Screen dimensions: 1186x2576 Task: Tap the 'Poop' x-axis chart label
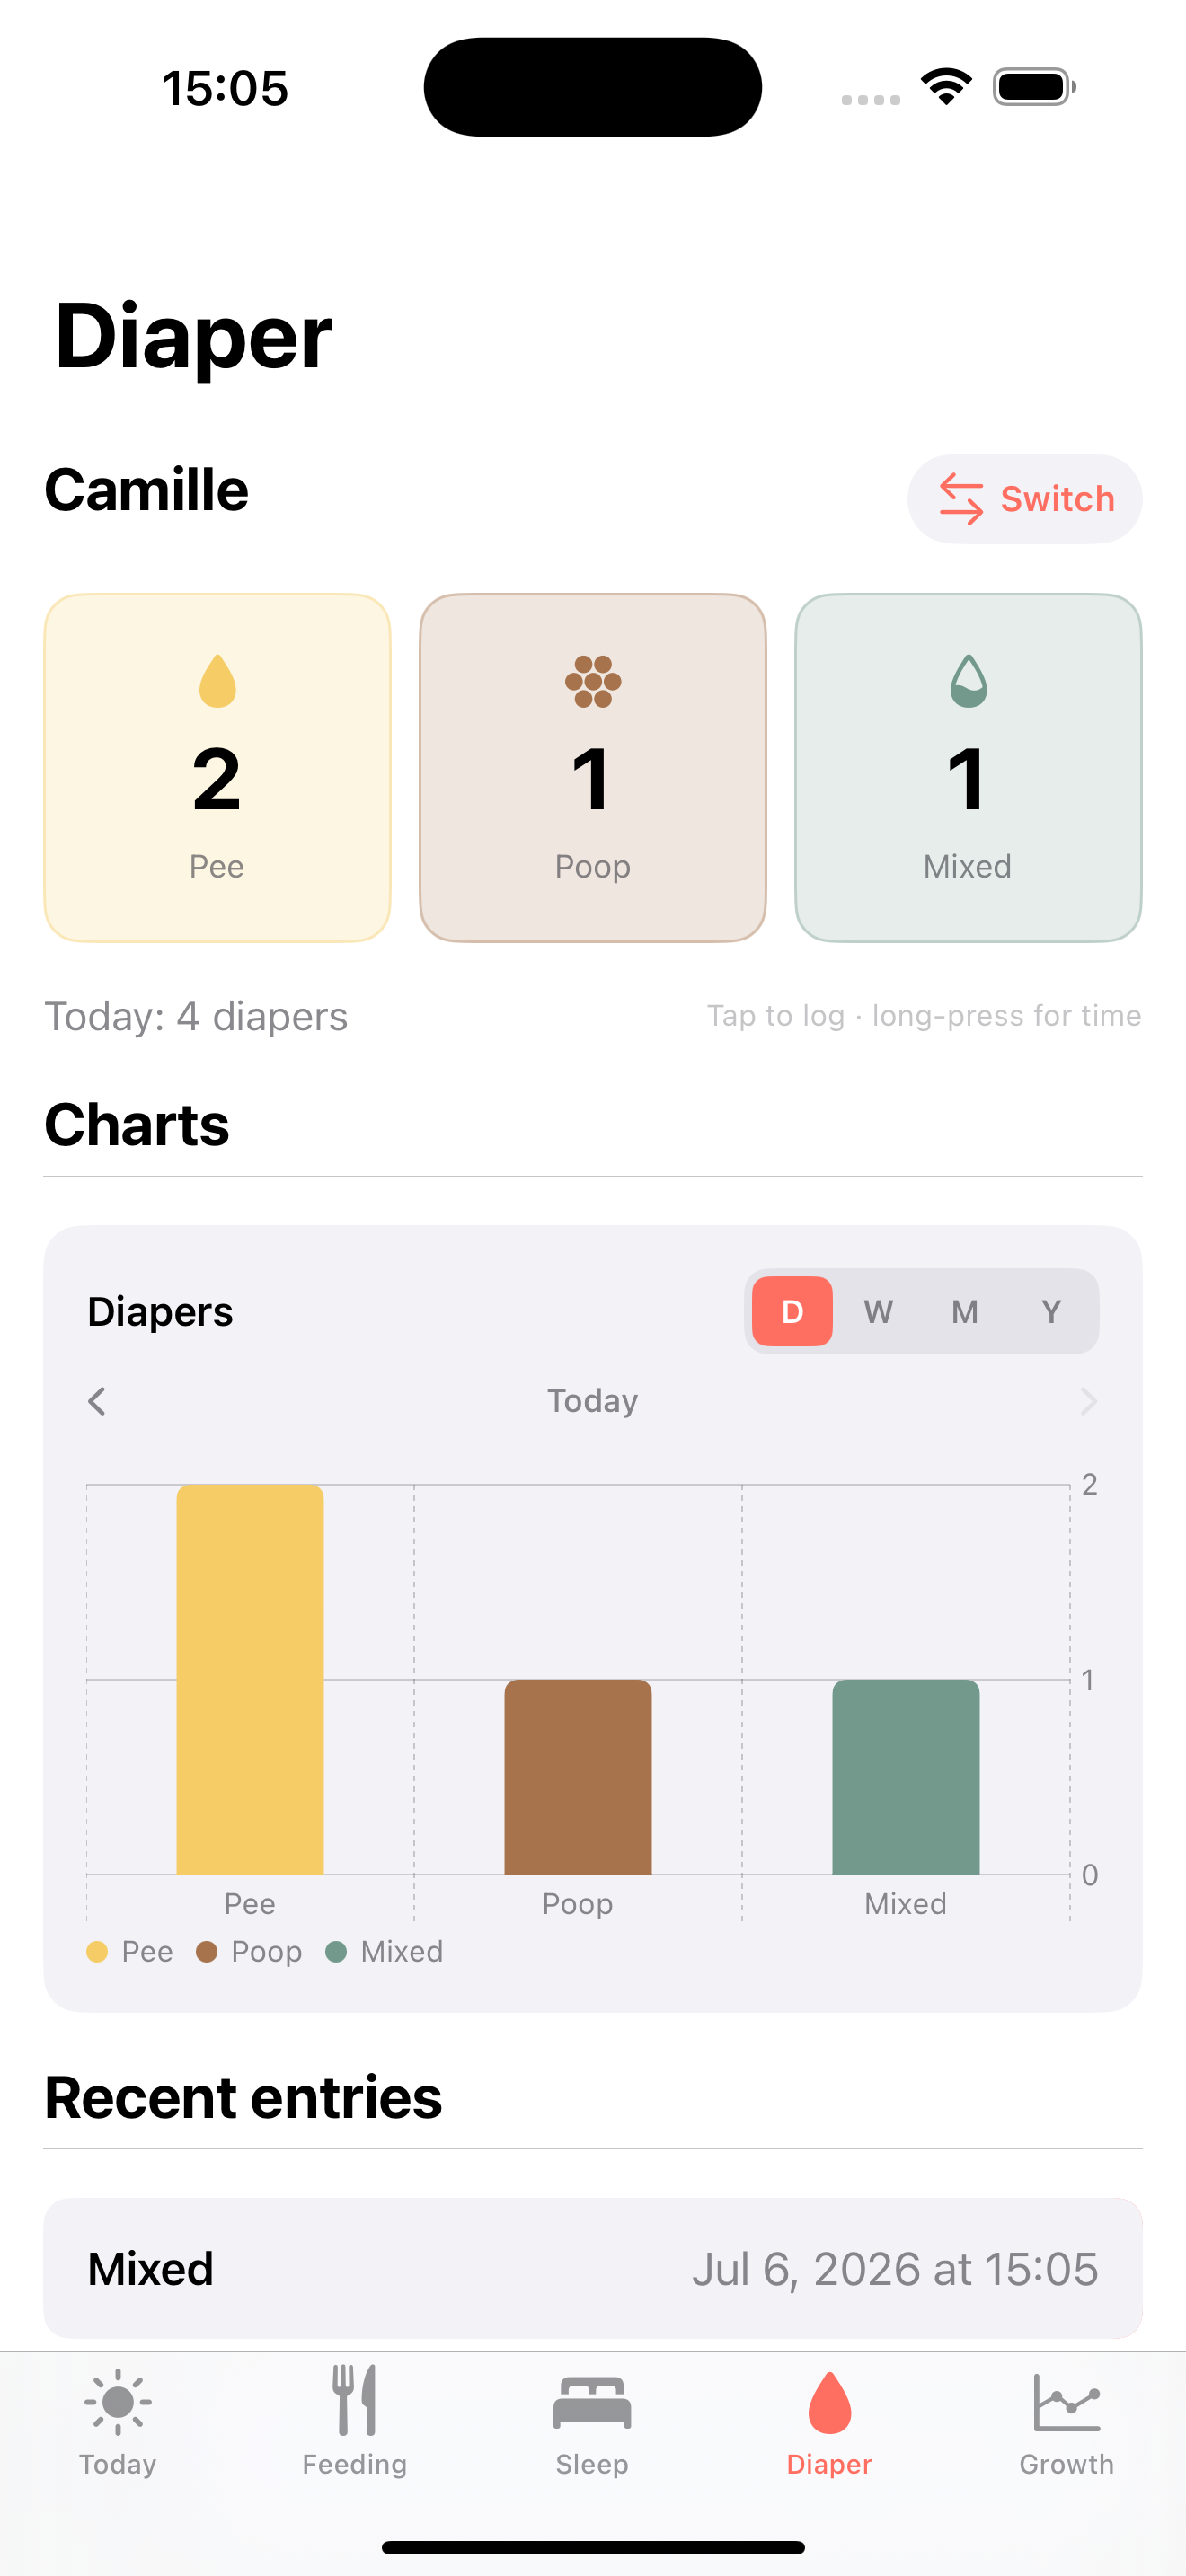[578, 1903]
